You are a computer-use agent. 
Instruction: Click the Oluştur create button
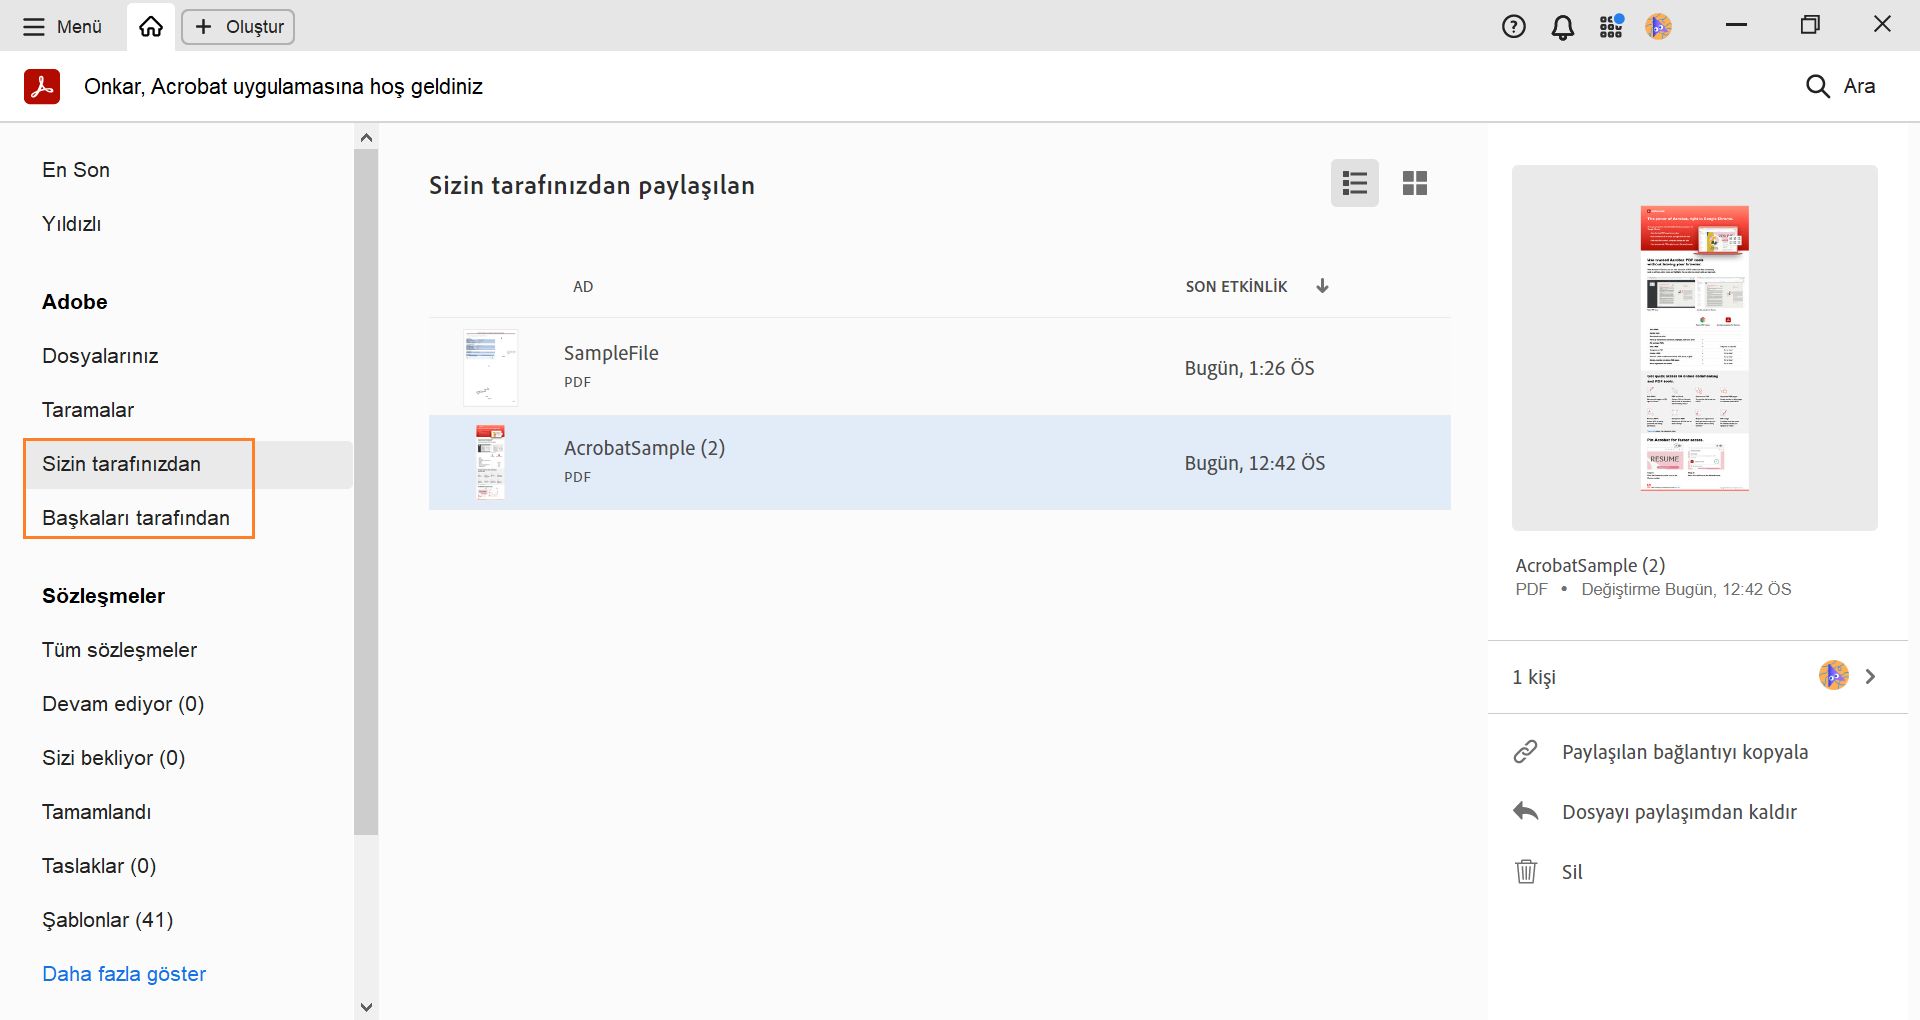(x=238, y=27)
